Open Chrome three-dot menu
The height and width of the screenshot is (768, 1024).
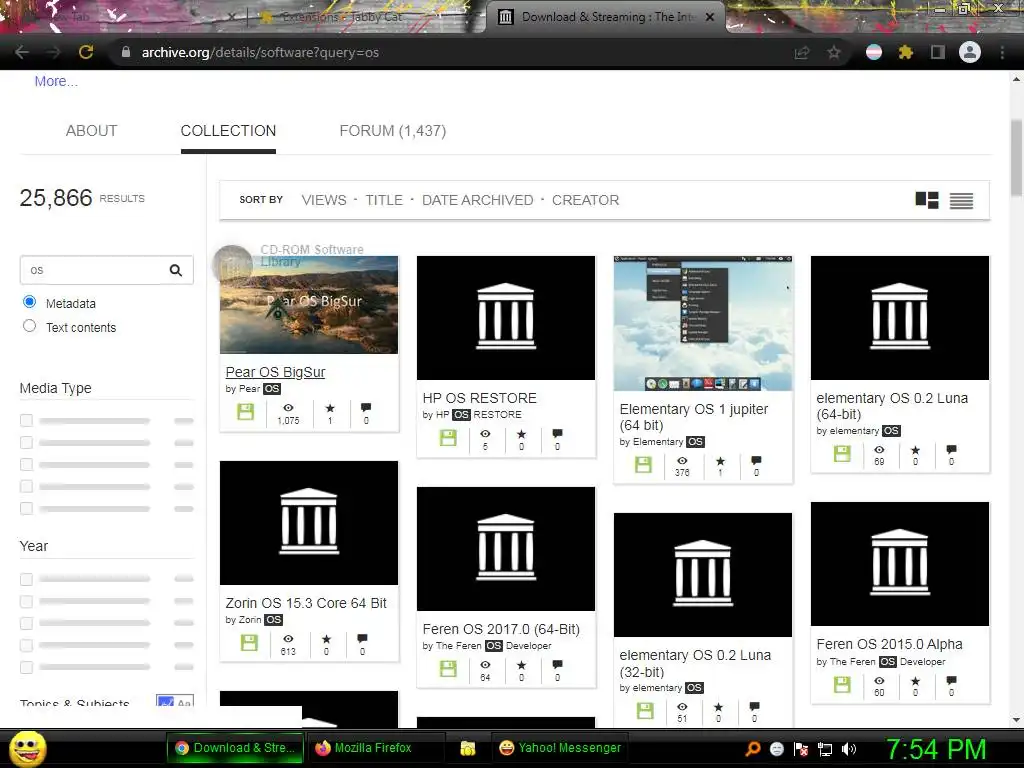(x=1002, y=52)
